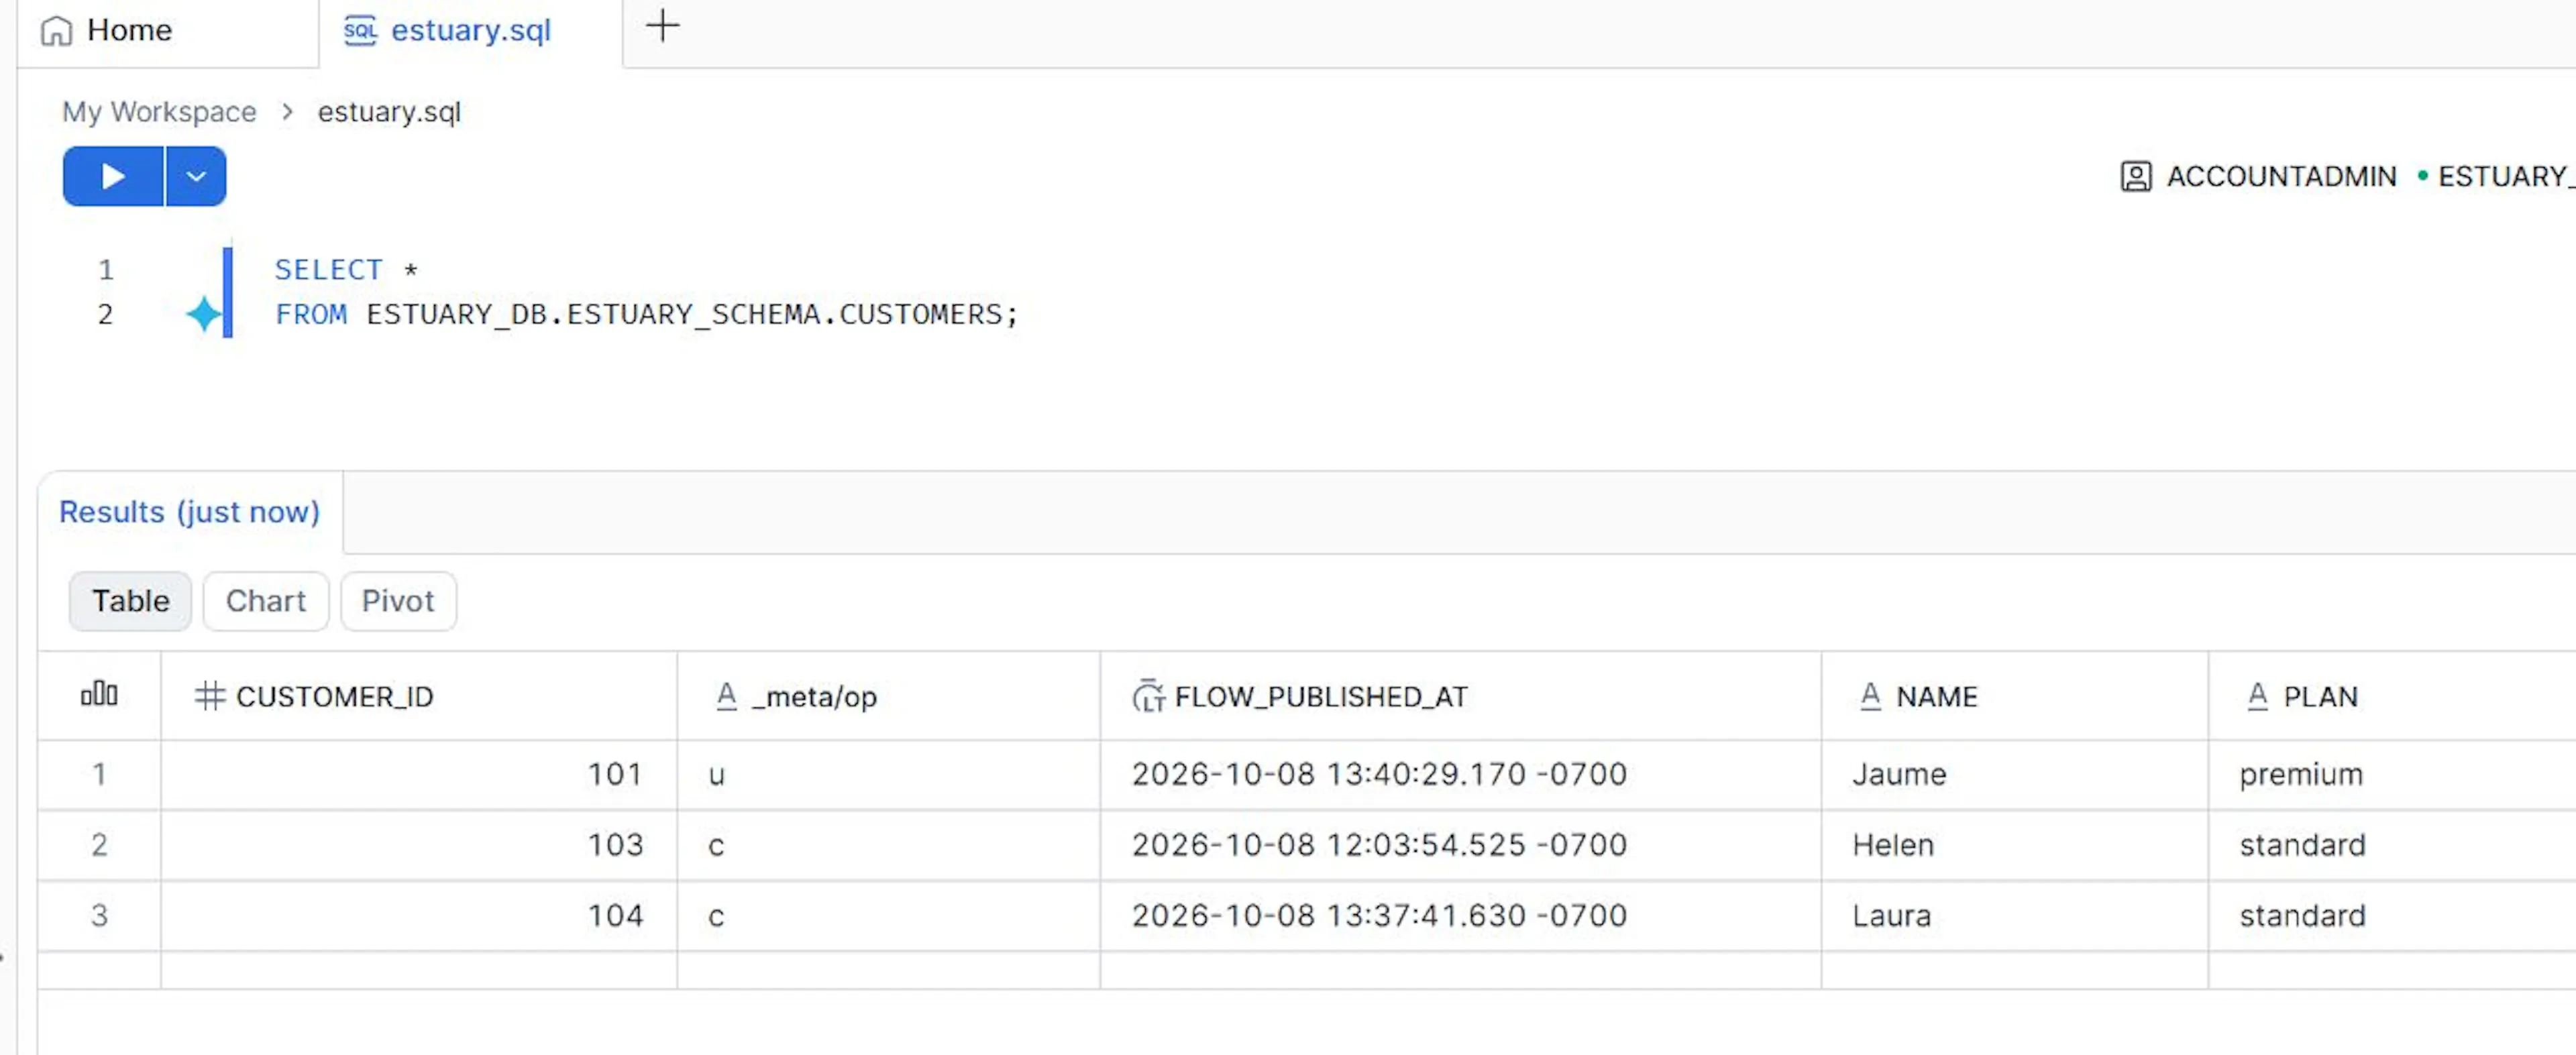Click the column stats bar chart icon
2576x1055 pixels.
pos(99,695)
